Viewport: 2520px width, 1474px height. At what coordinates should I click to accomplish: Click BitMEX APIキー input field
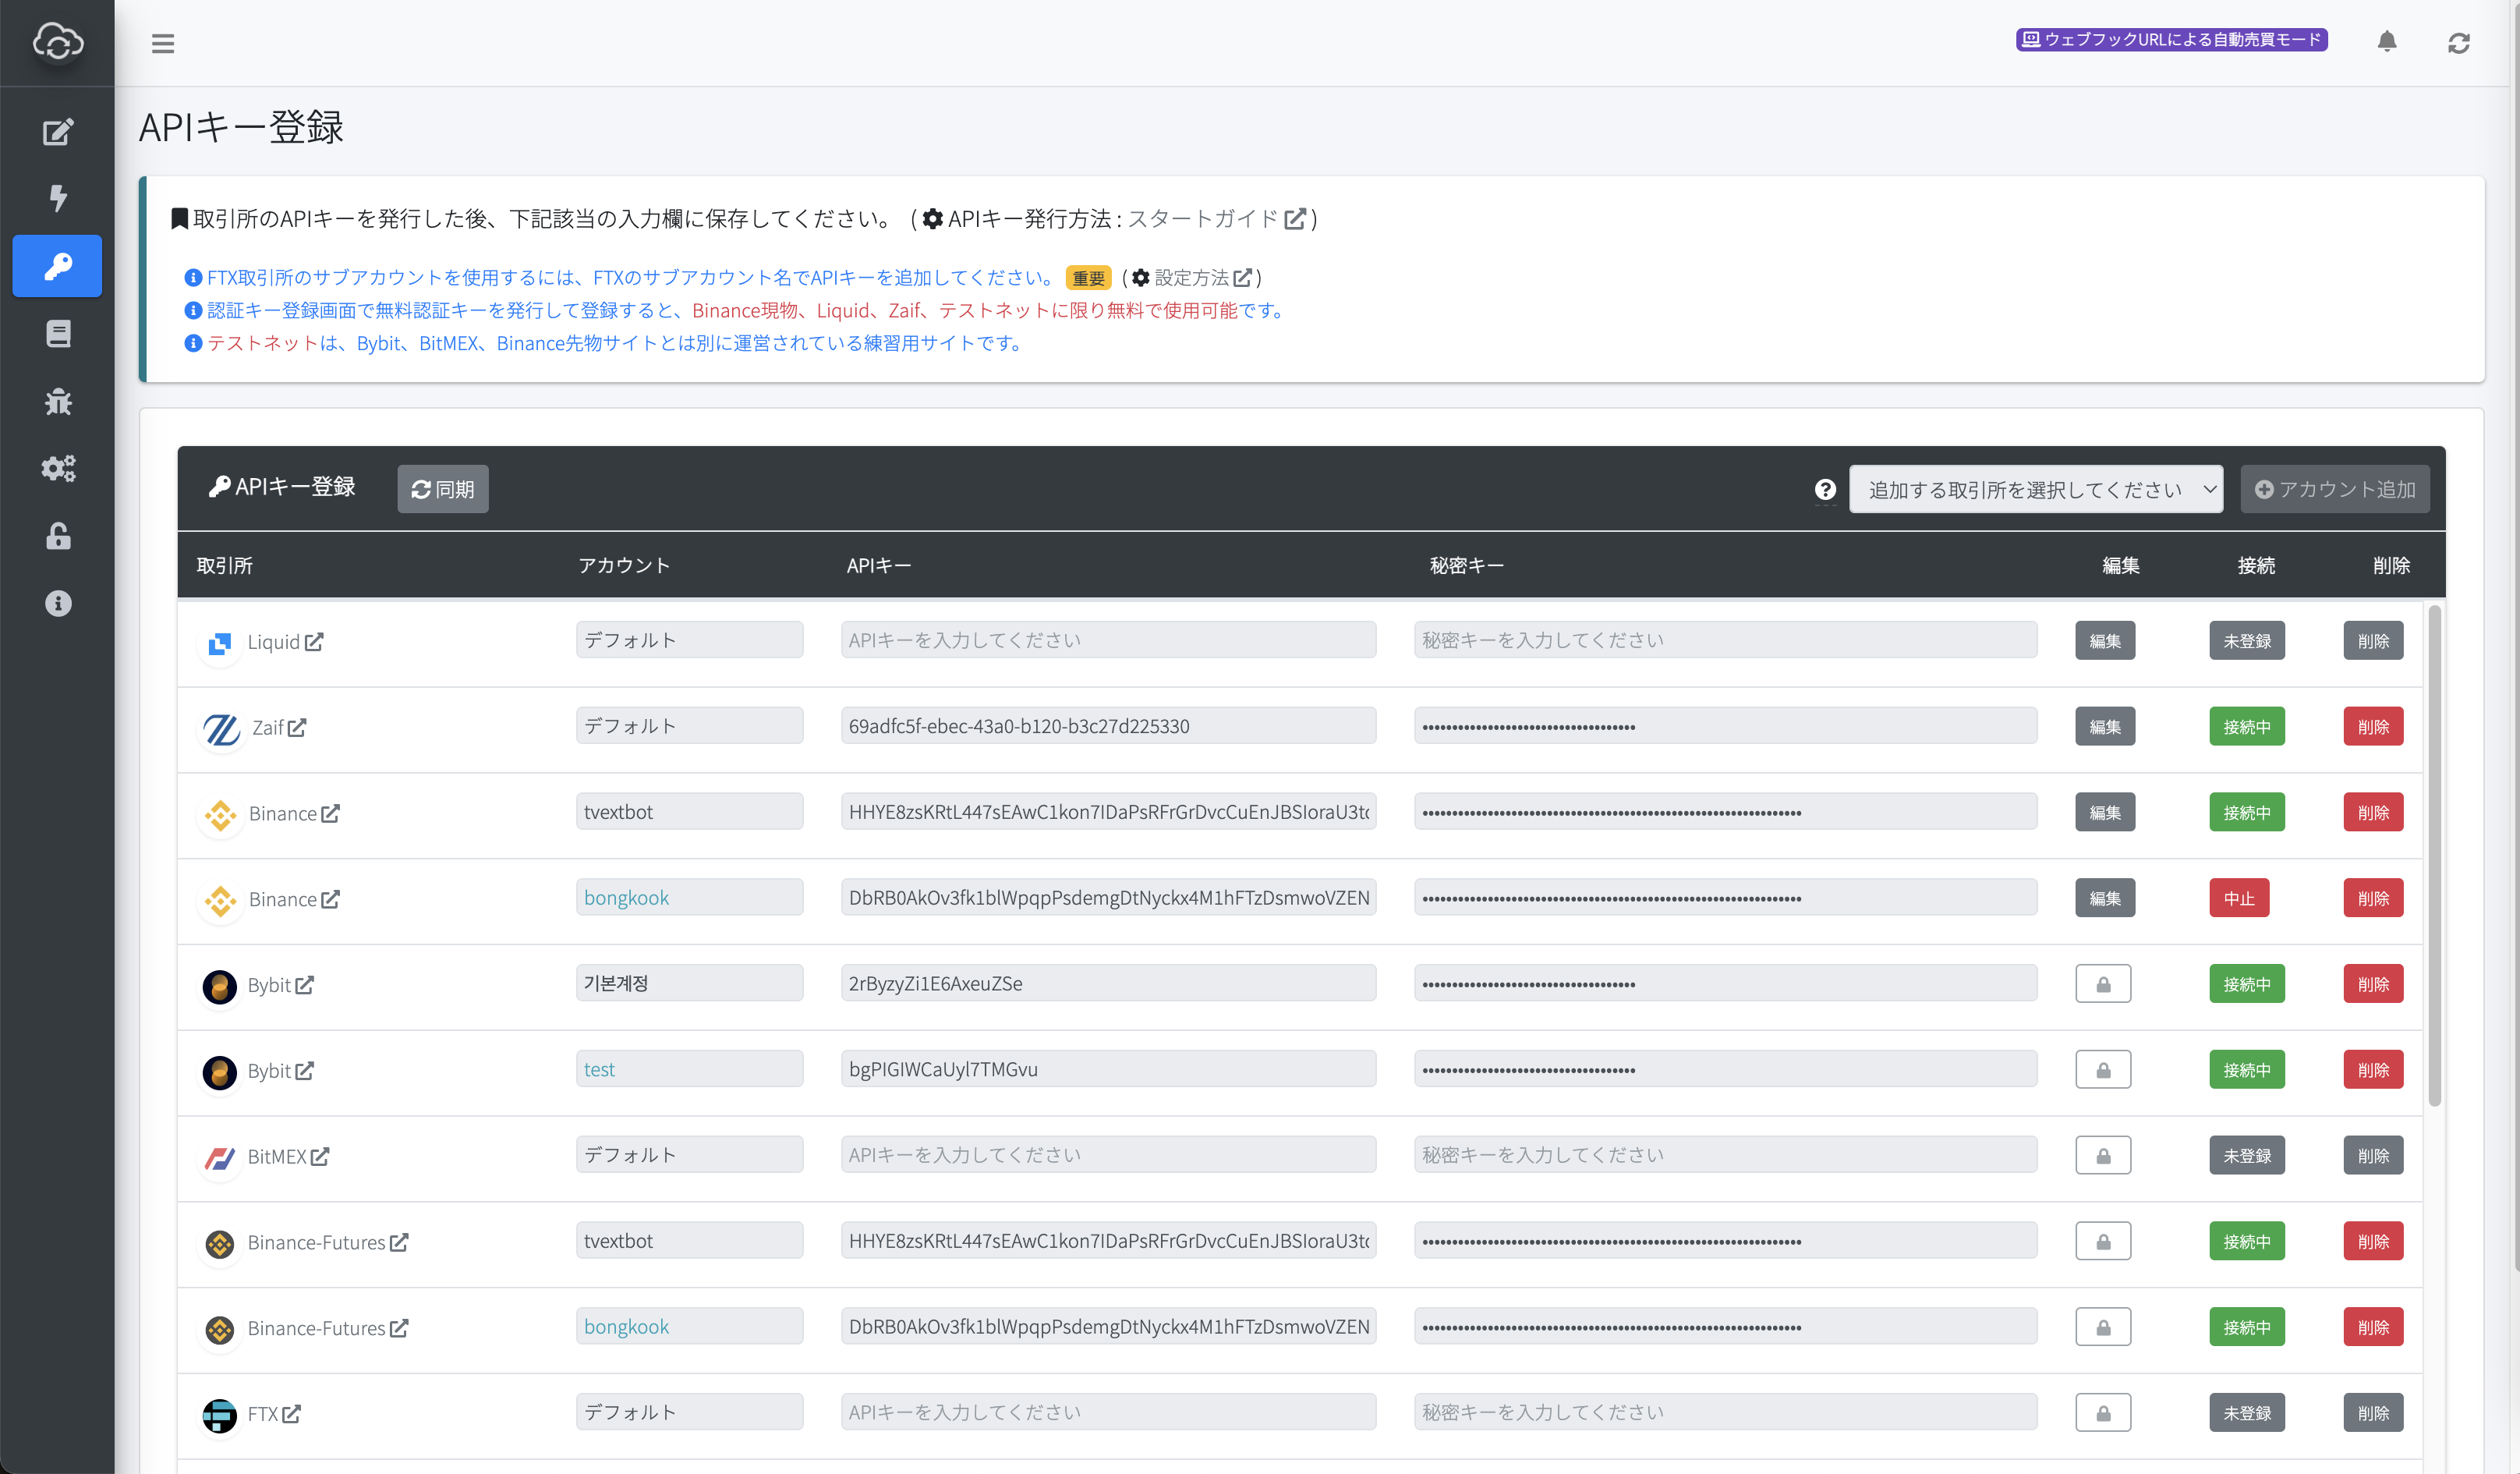tap(1108, 1155)
